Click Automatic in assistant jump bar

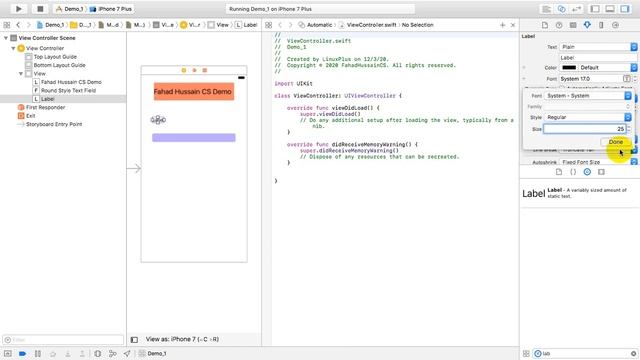pyautogui.click(x=315, y=25)
